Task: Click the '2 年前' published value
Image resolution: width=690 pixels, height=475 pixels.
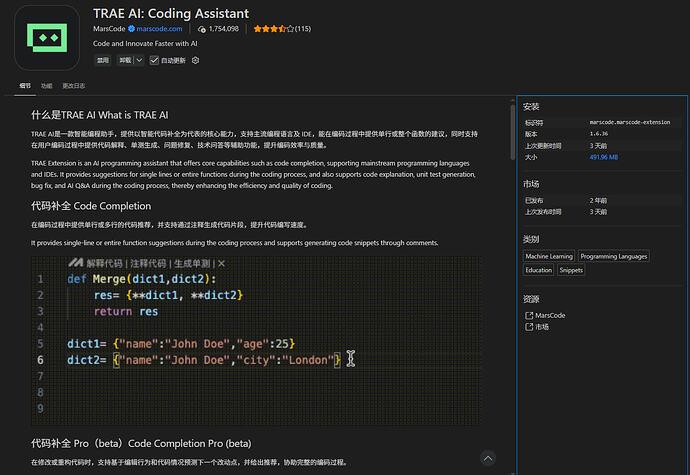Action: coord(598,201)
